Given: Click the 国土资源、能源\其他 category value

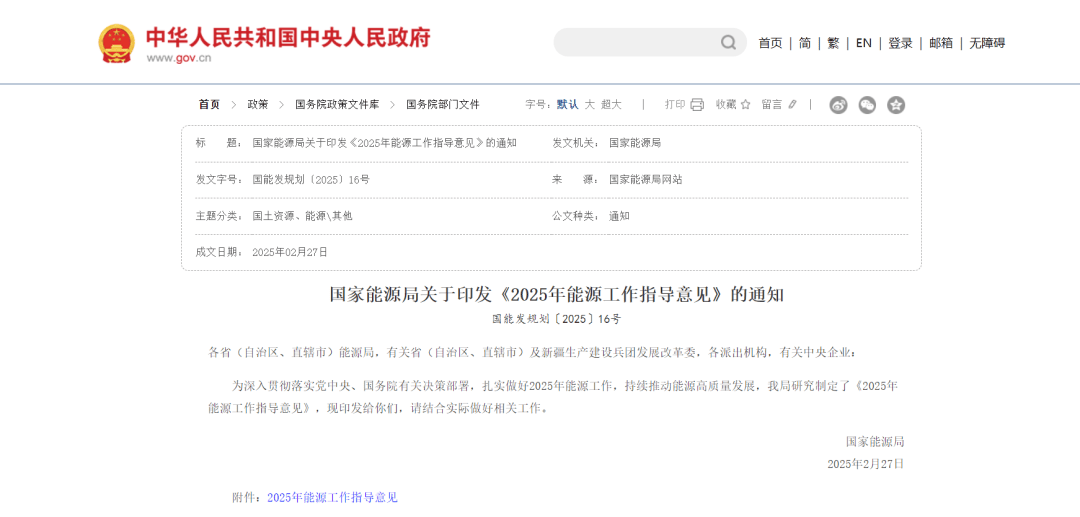Looking at the screenshot, I should coord(302,216).
